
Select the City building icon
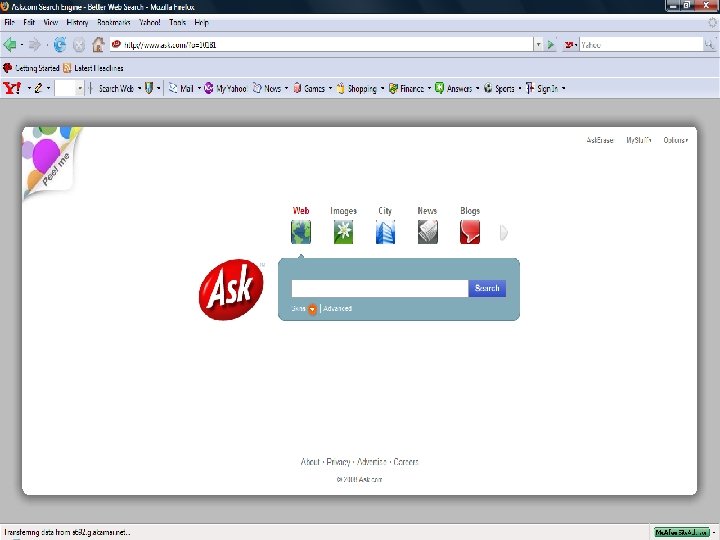tap(385, 232)
